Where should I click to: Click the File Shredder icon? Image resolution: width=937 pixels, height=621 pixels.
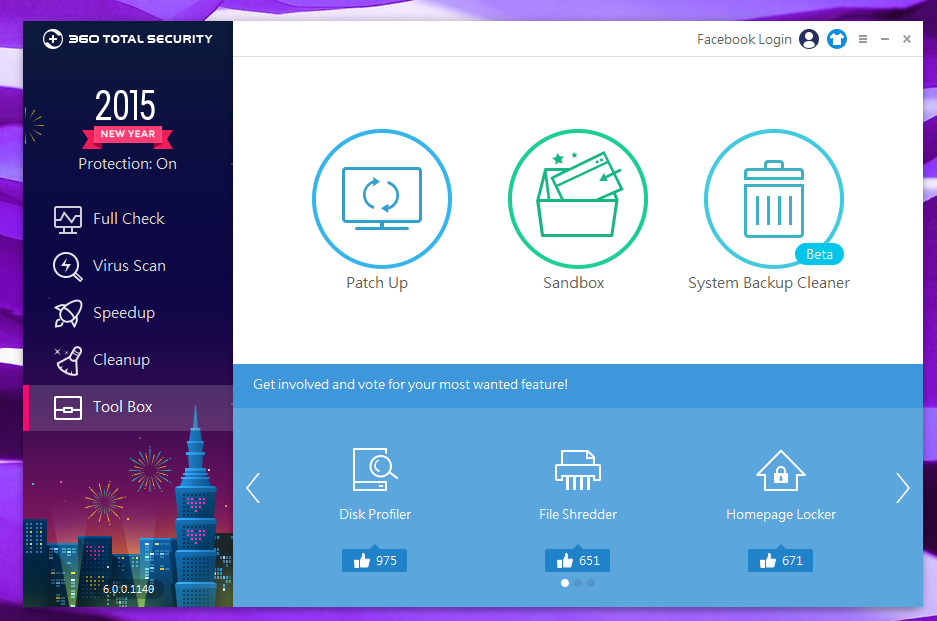pos(578,470)
